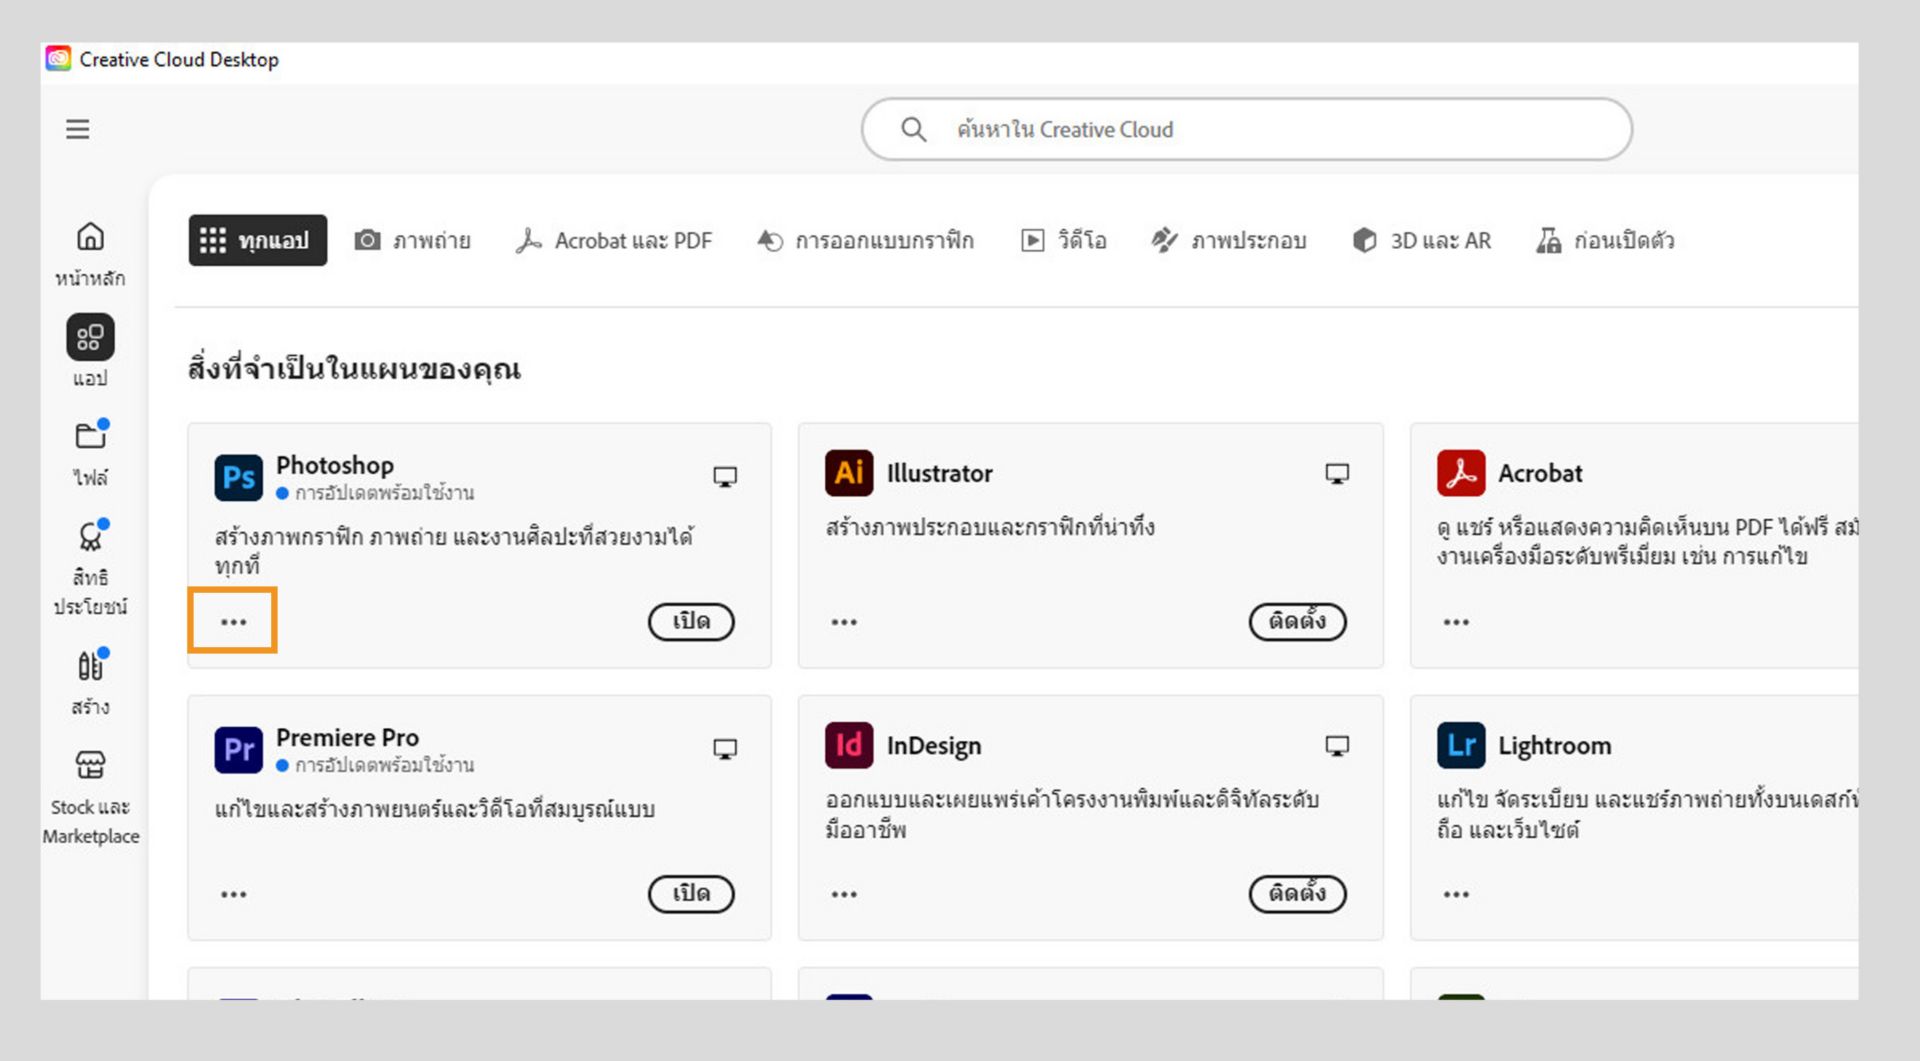1920x1061 pixels.
Task: Click เปิด button to open Photoshop
Action: pyautogui.click(x=691, y=622)
